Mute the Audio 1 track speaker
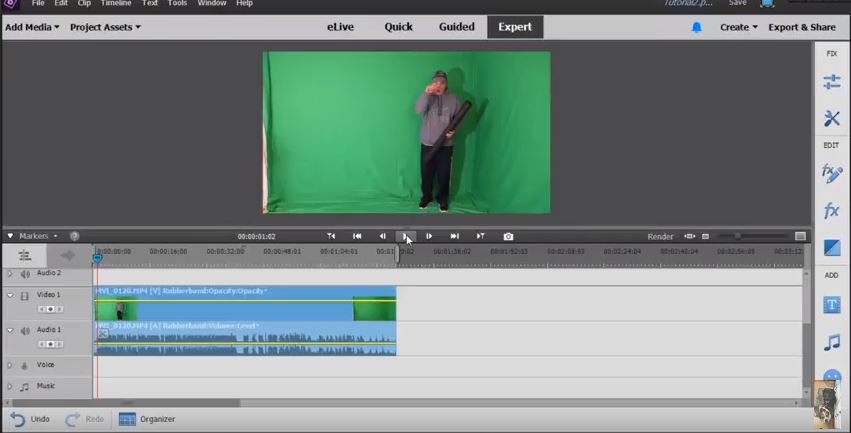851x433 pixels. pos(25,330)
